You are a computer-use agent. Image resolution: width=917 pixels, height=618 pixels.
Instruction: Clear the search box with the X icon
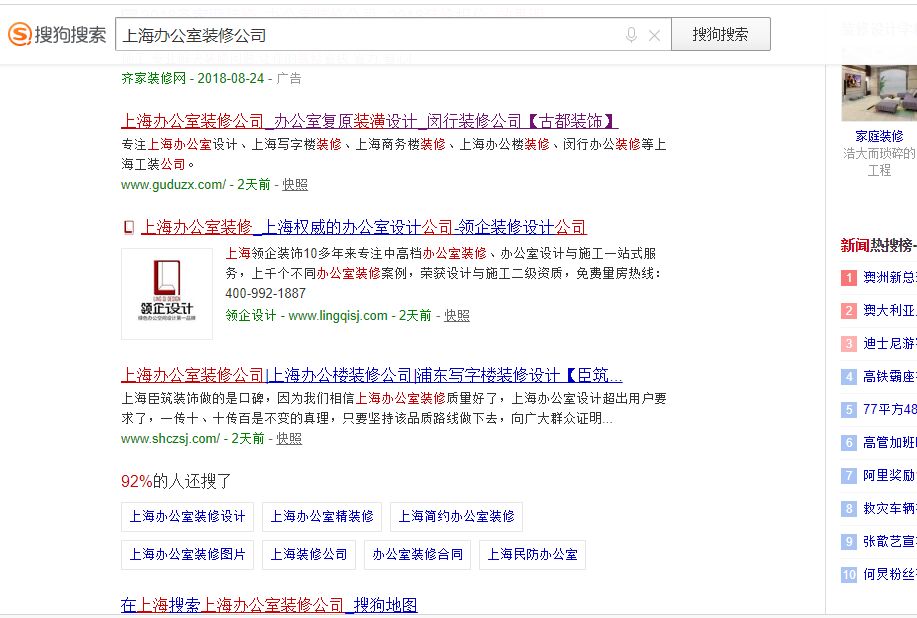(x=654, y=36)
